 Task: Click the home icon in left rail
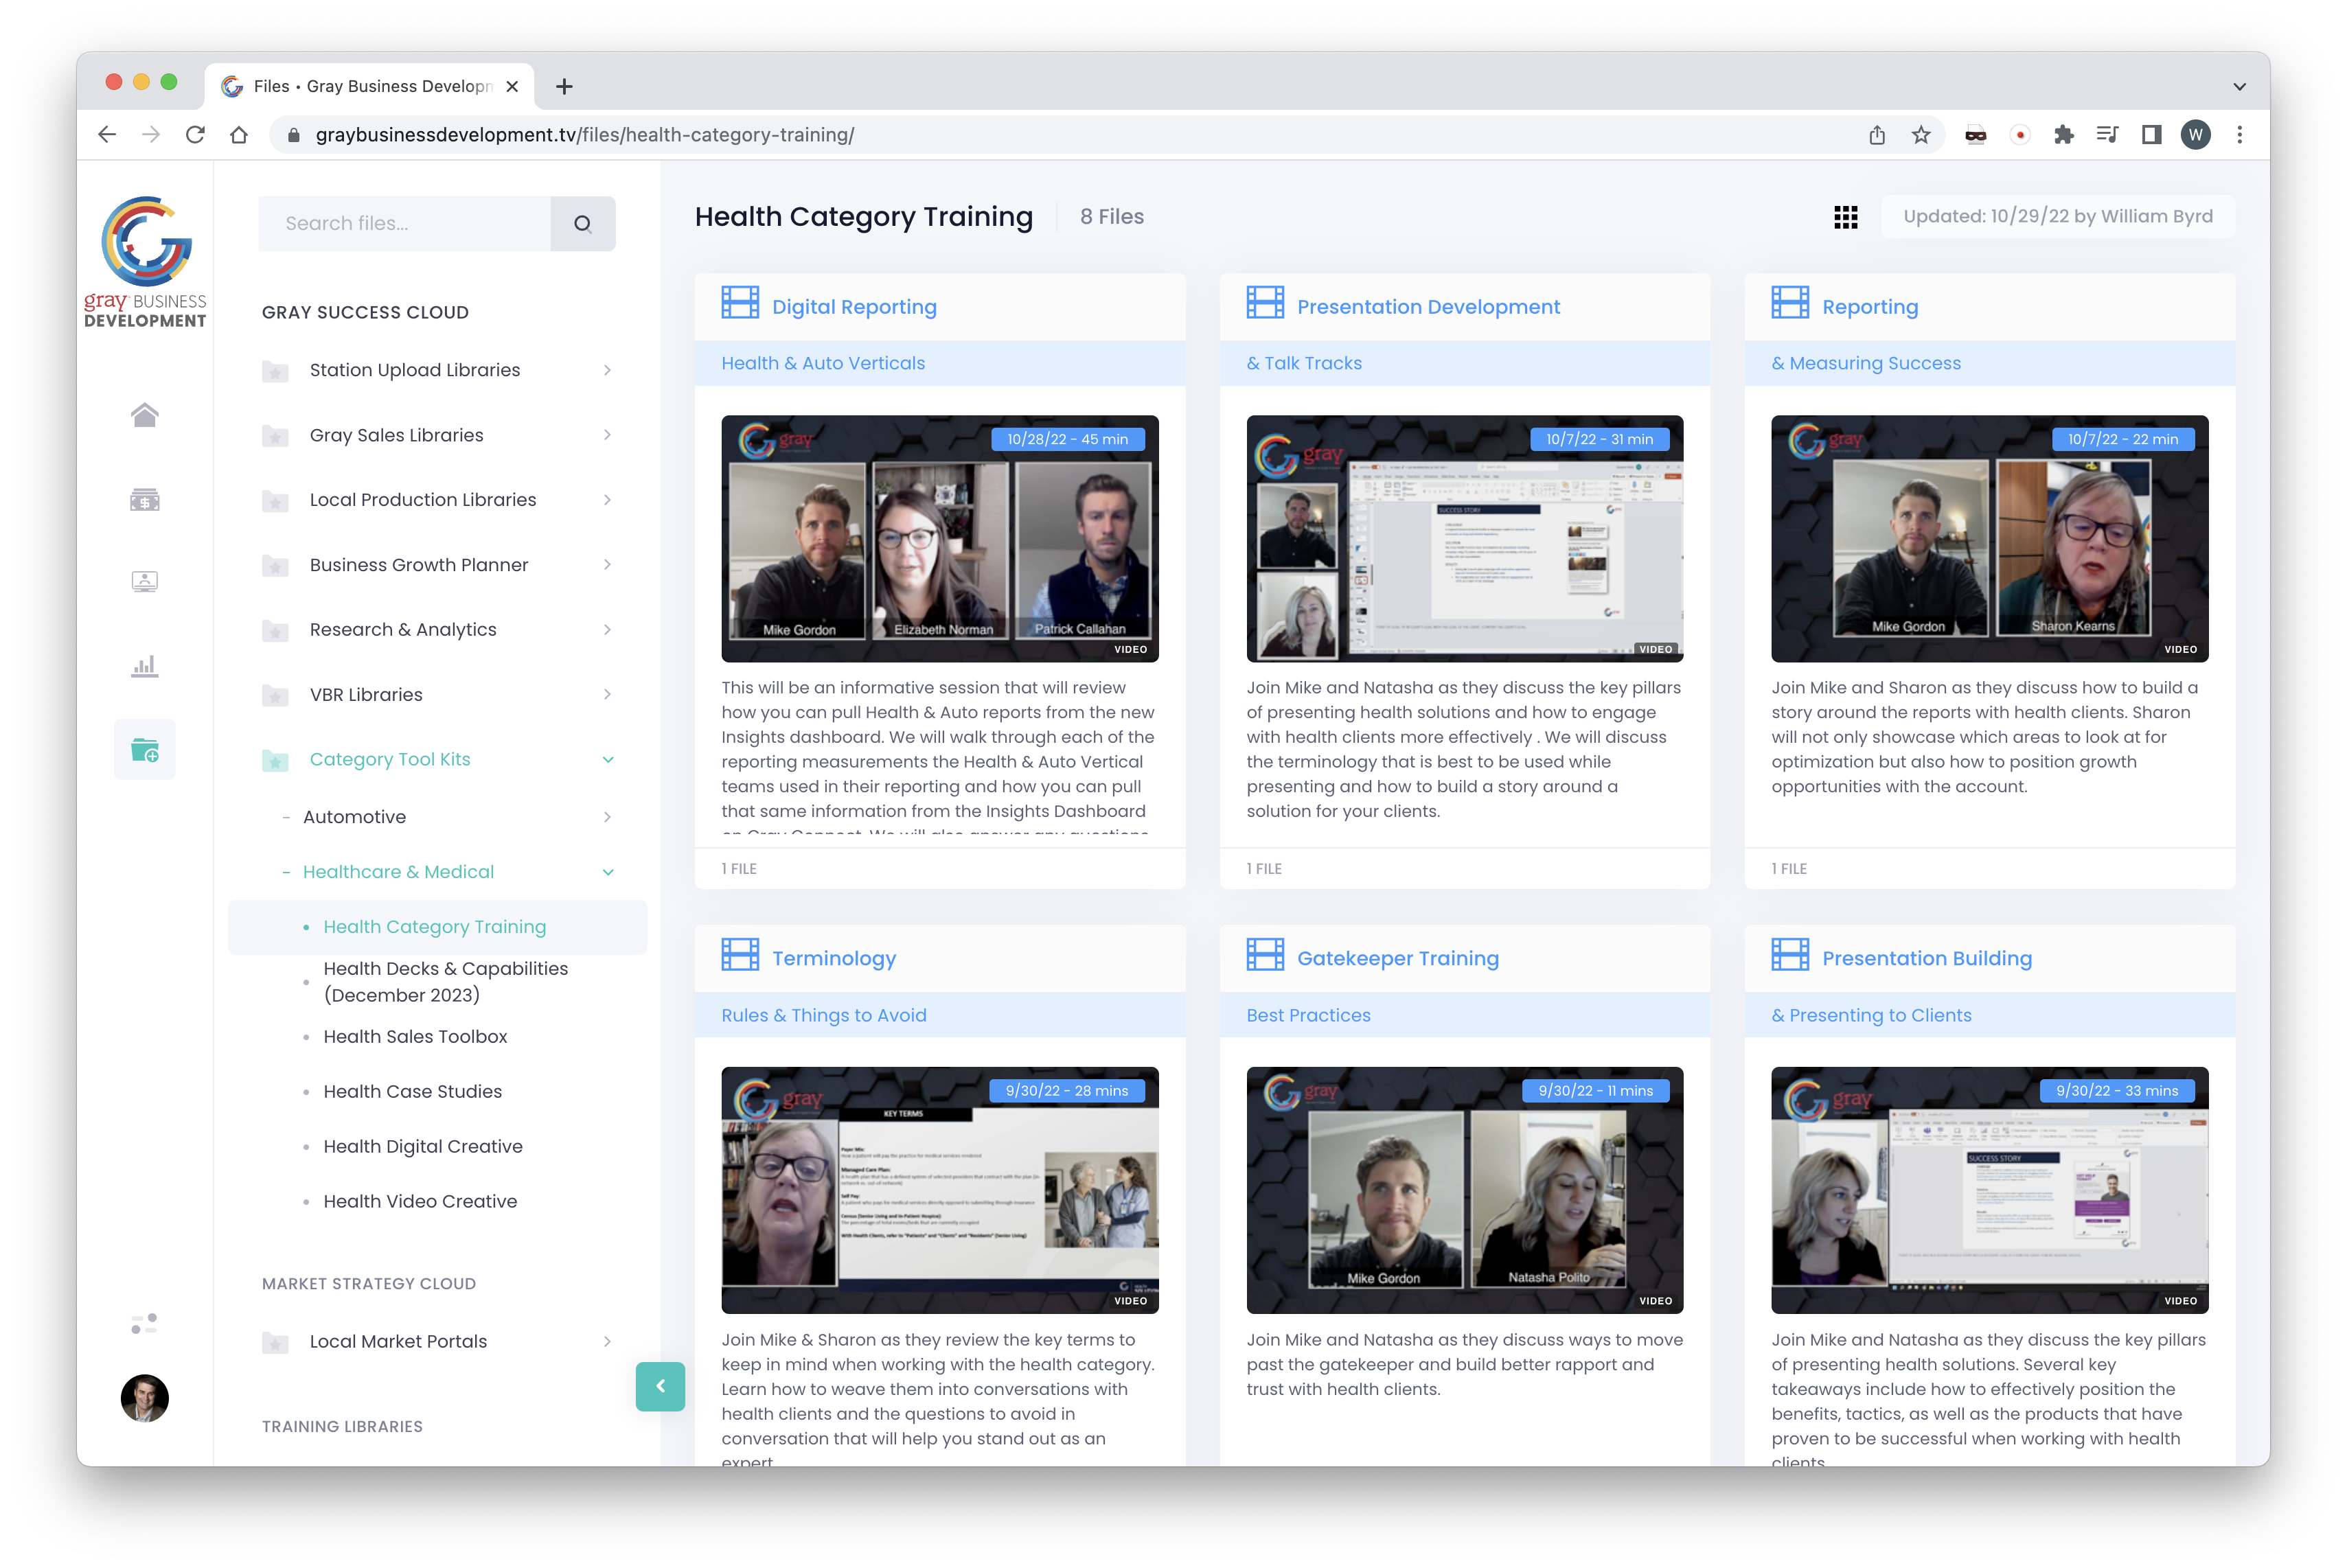(x=144, y=415)
